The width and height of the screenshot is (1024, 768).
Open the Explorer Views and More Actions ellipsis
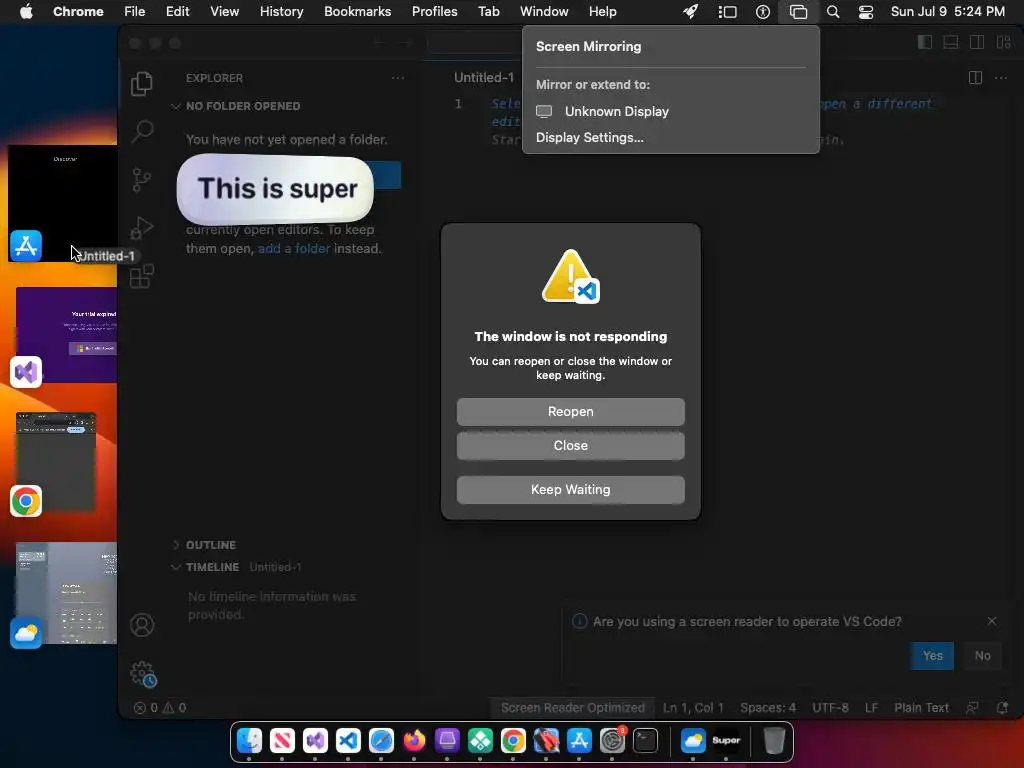(398, 78)
